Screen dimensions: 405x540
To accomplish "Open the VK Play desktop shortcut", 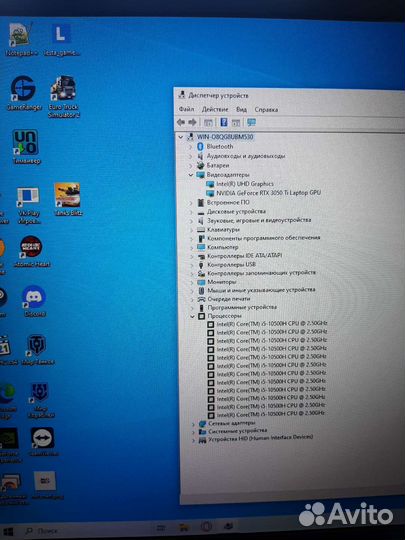I will click(x=28, y=205).
